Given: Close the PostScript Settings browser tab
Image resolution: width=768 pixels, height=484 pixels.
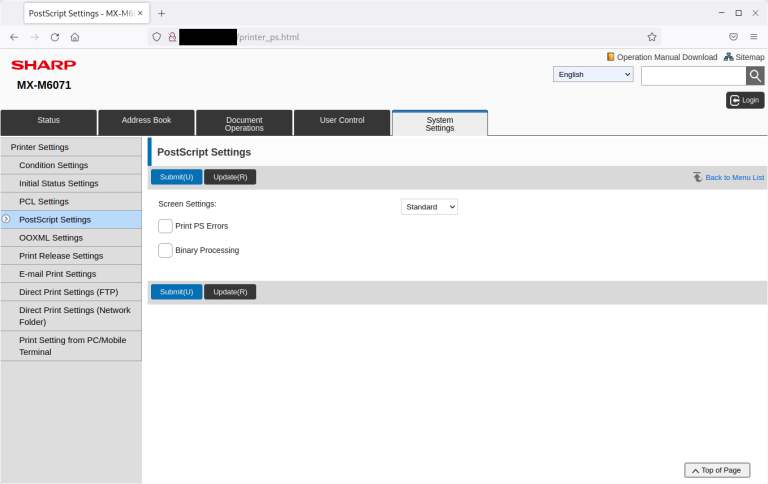Looking at the screenshot, I should point(140,13).
